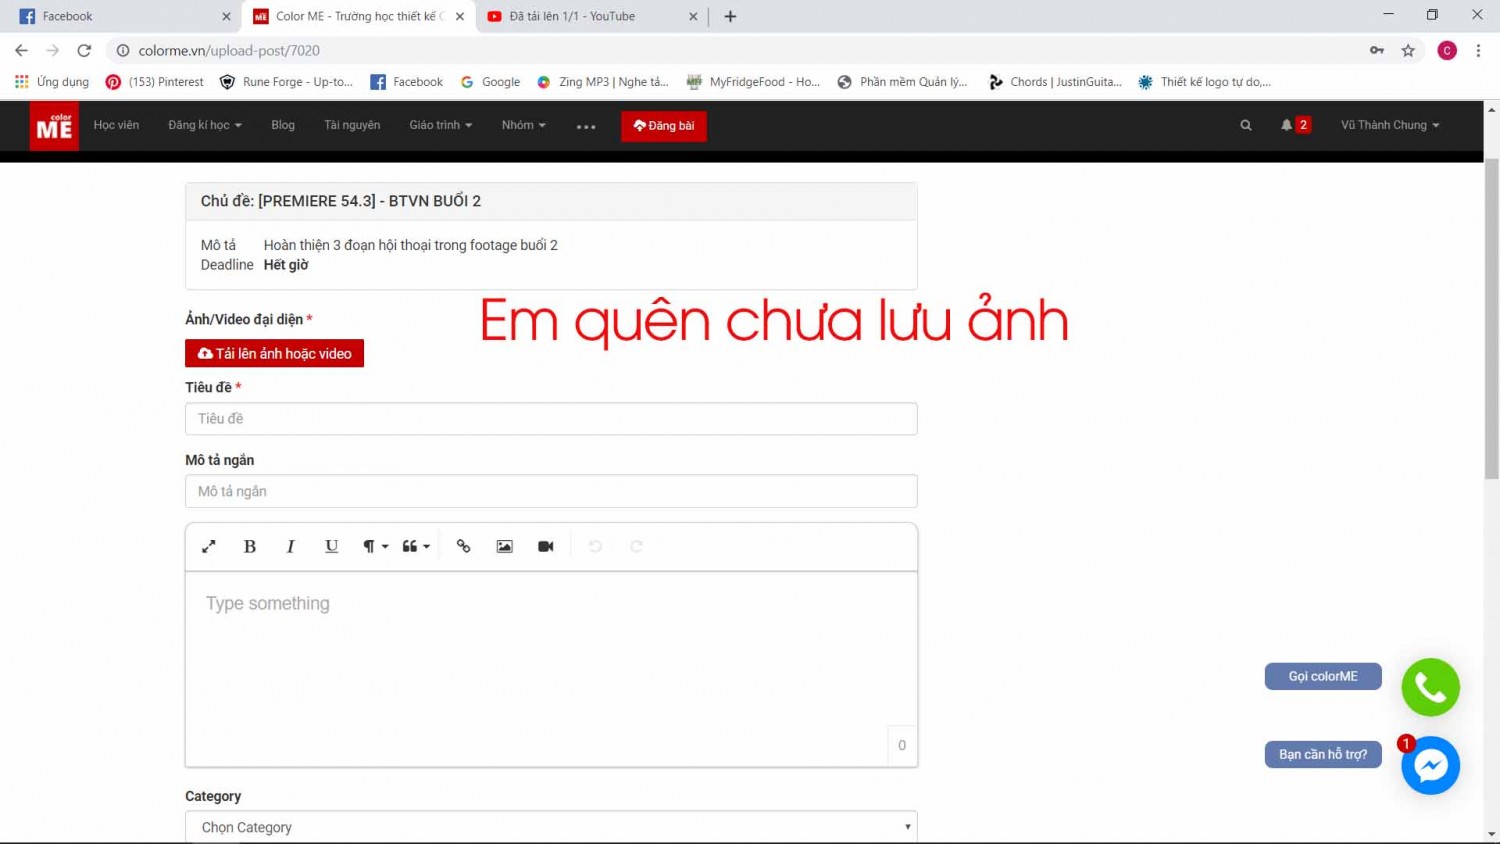Open the Chrome three-dot menu
The image size is (1500, 844).
(1478, 51)
